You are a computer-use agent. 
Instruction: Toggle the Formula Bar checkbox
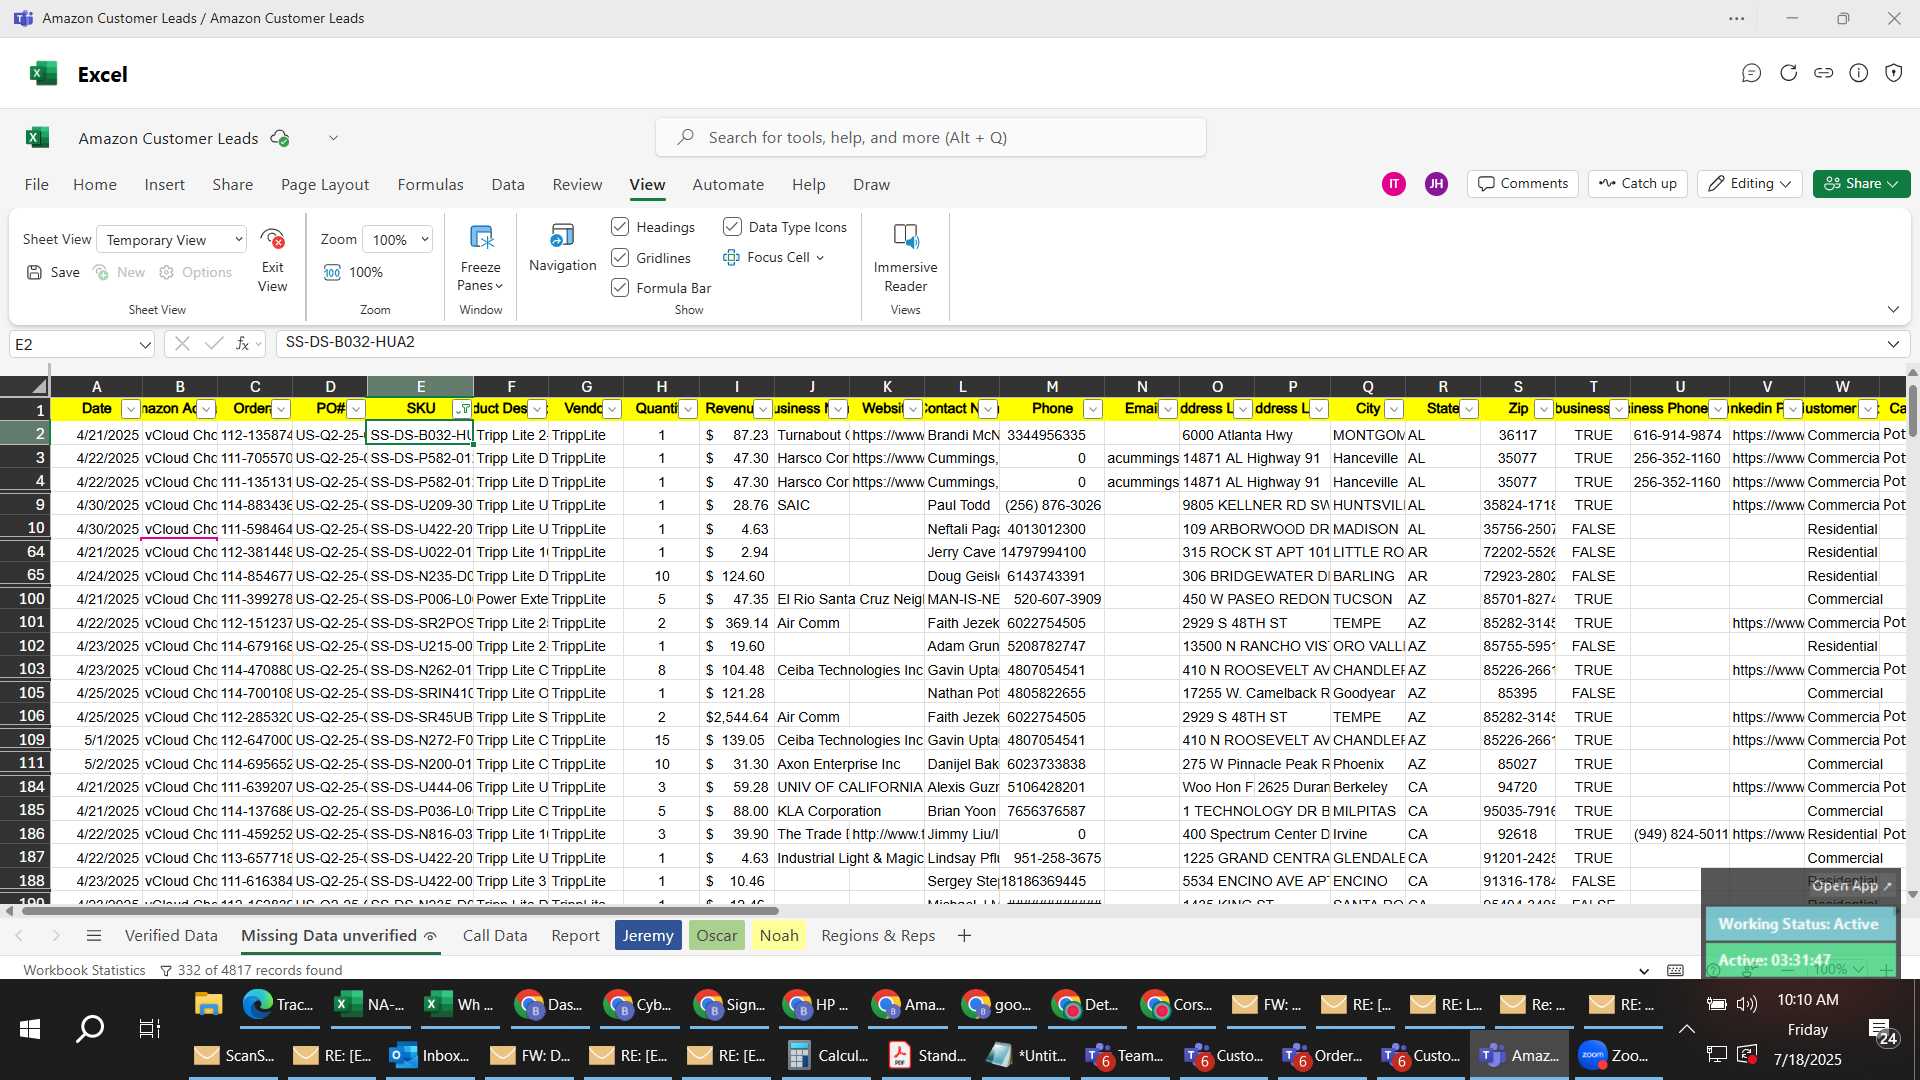click(x=620, y=288)
